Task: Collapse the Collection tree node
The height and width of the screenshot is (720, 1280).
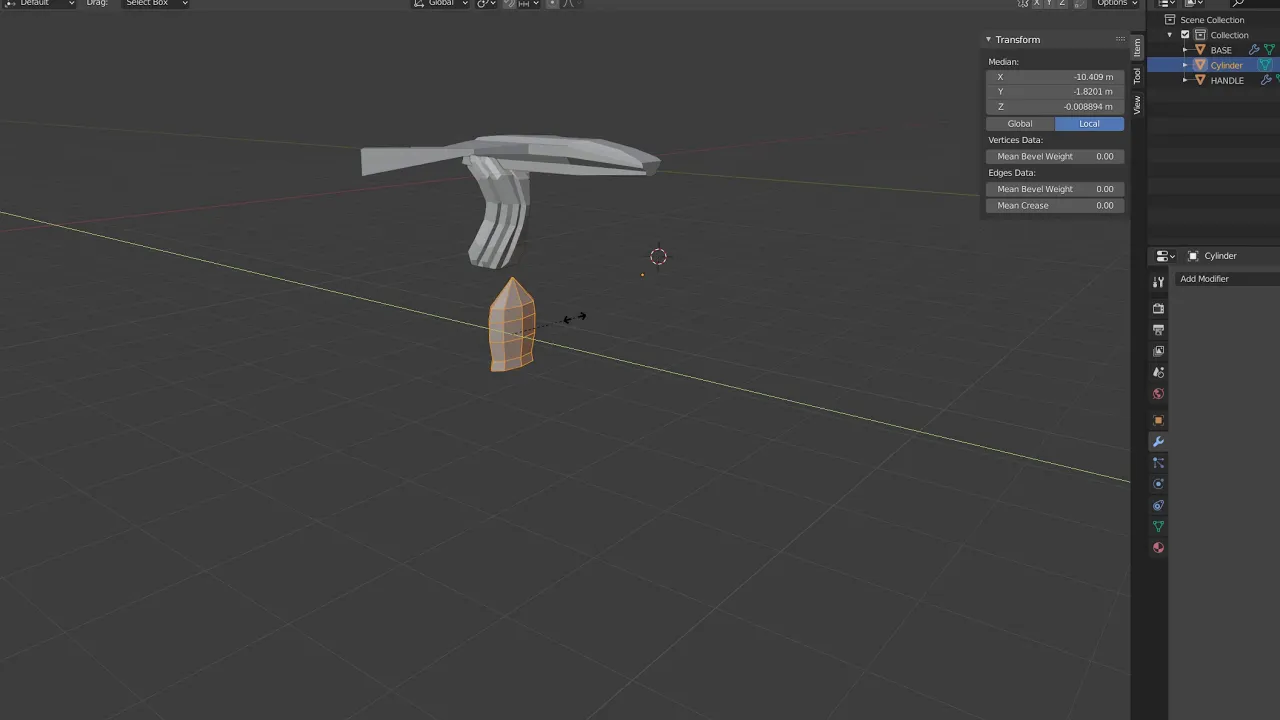Action: [x=1171, y=35]
